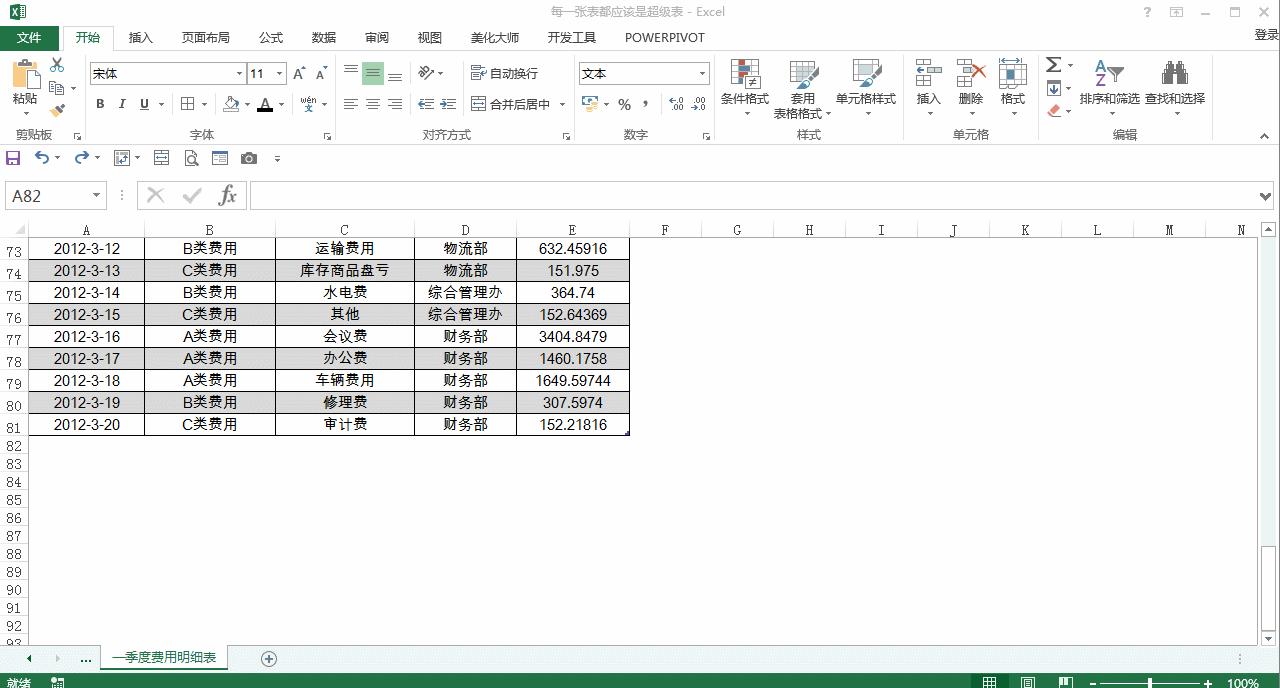Click the zoom in plus button
Screen dimensions: 1280x688
tap(1208, 683)
